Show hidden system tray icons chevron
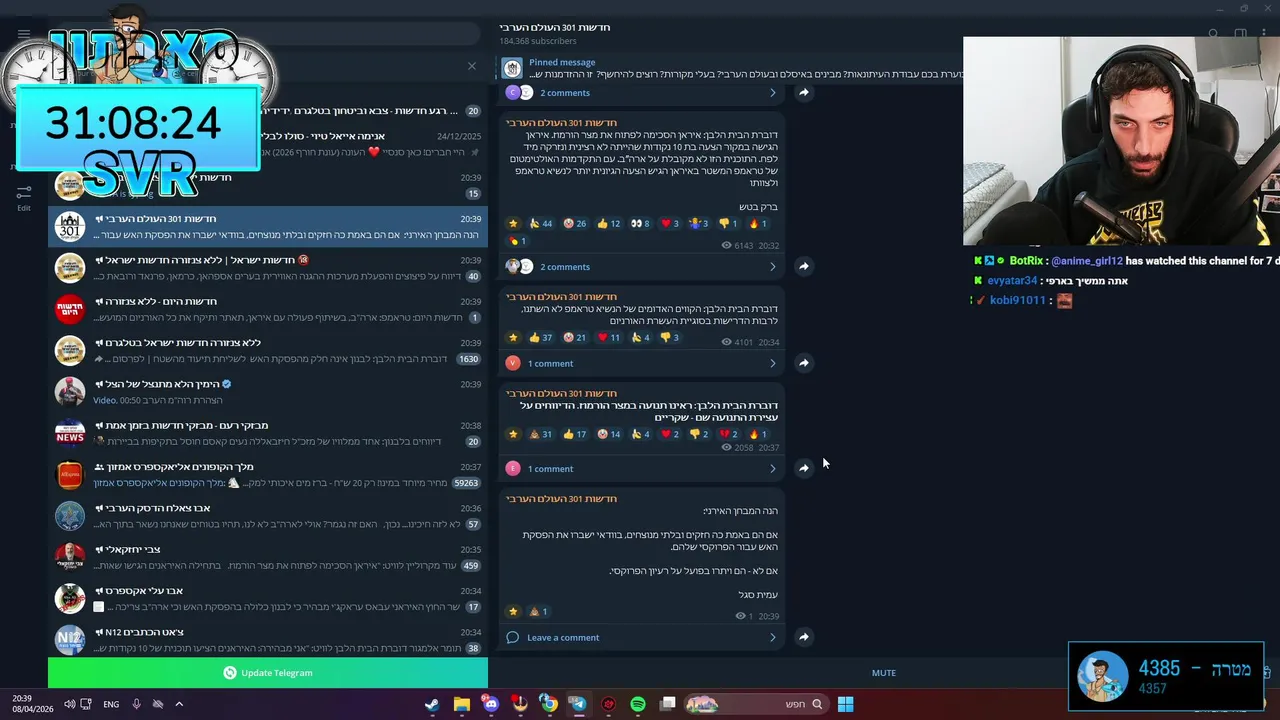The image size is (1280, 720). coord(179,704)
